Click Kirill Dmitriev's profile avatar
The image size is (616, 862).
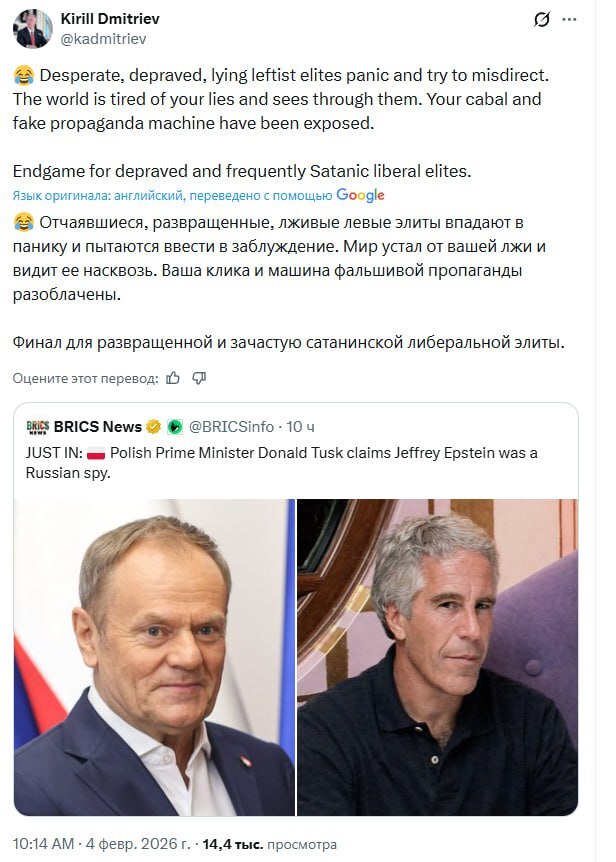32,26
